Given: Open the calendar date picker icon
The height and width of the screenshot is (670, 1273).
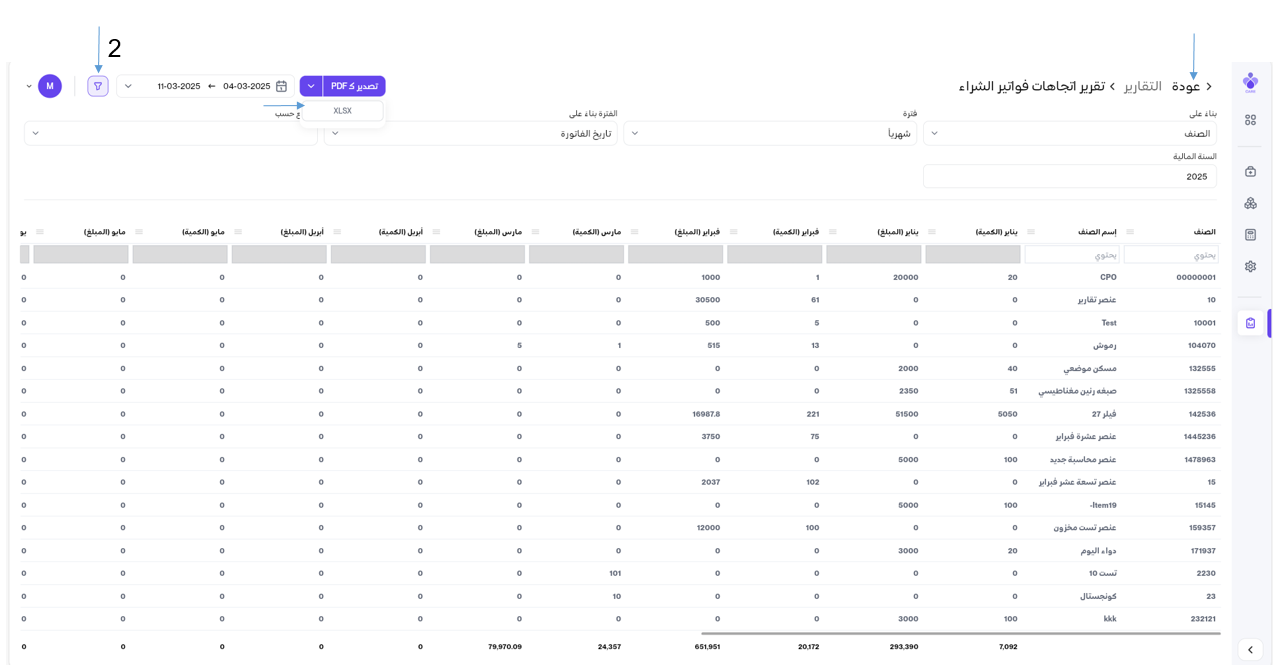Looking at the screenshot, I should coord(282,86).
